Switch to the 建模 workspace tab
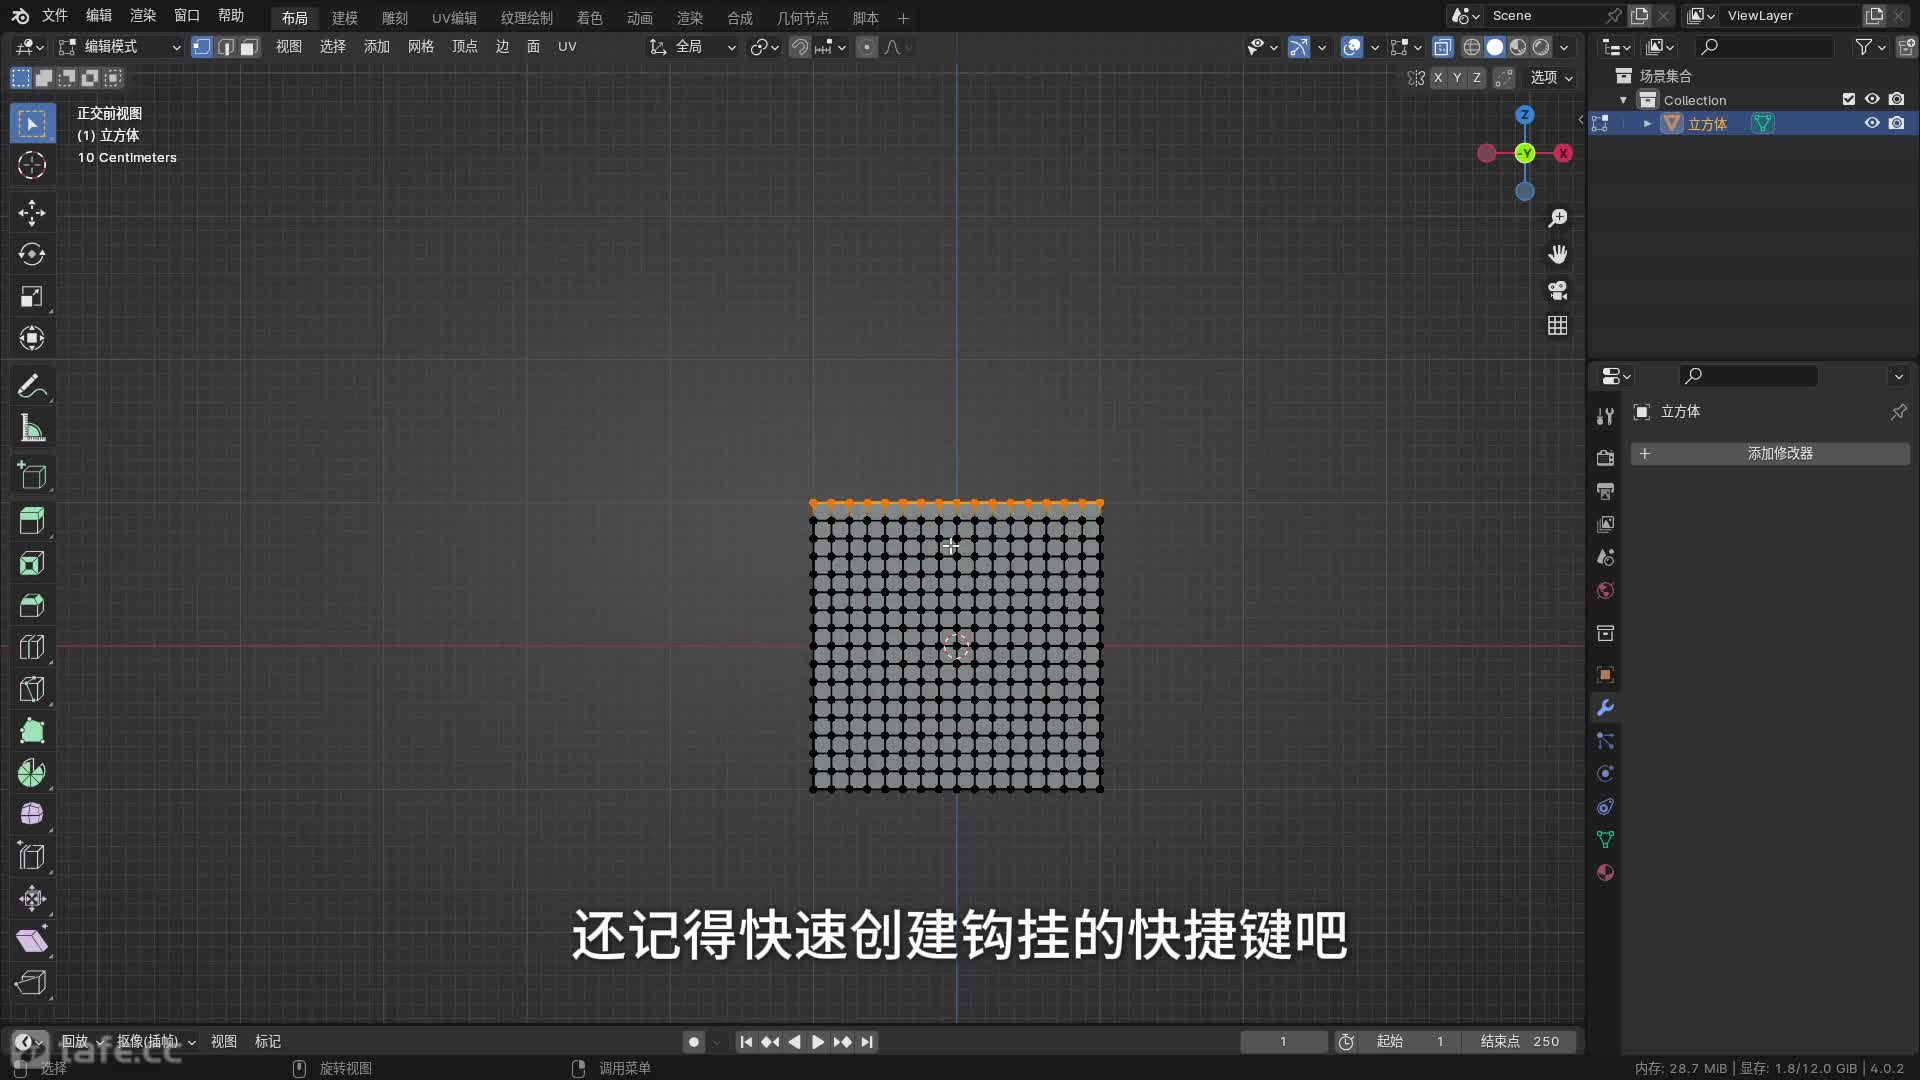Screen dimensions: 1920x1080 344,18
